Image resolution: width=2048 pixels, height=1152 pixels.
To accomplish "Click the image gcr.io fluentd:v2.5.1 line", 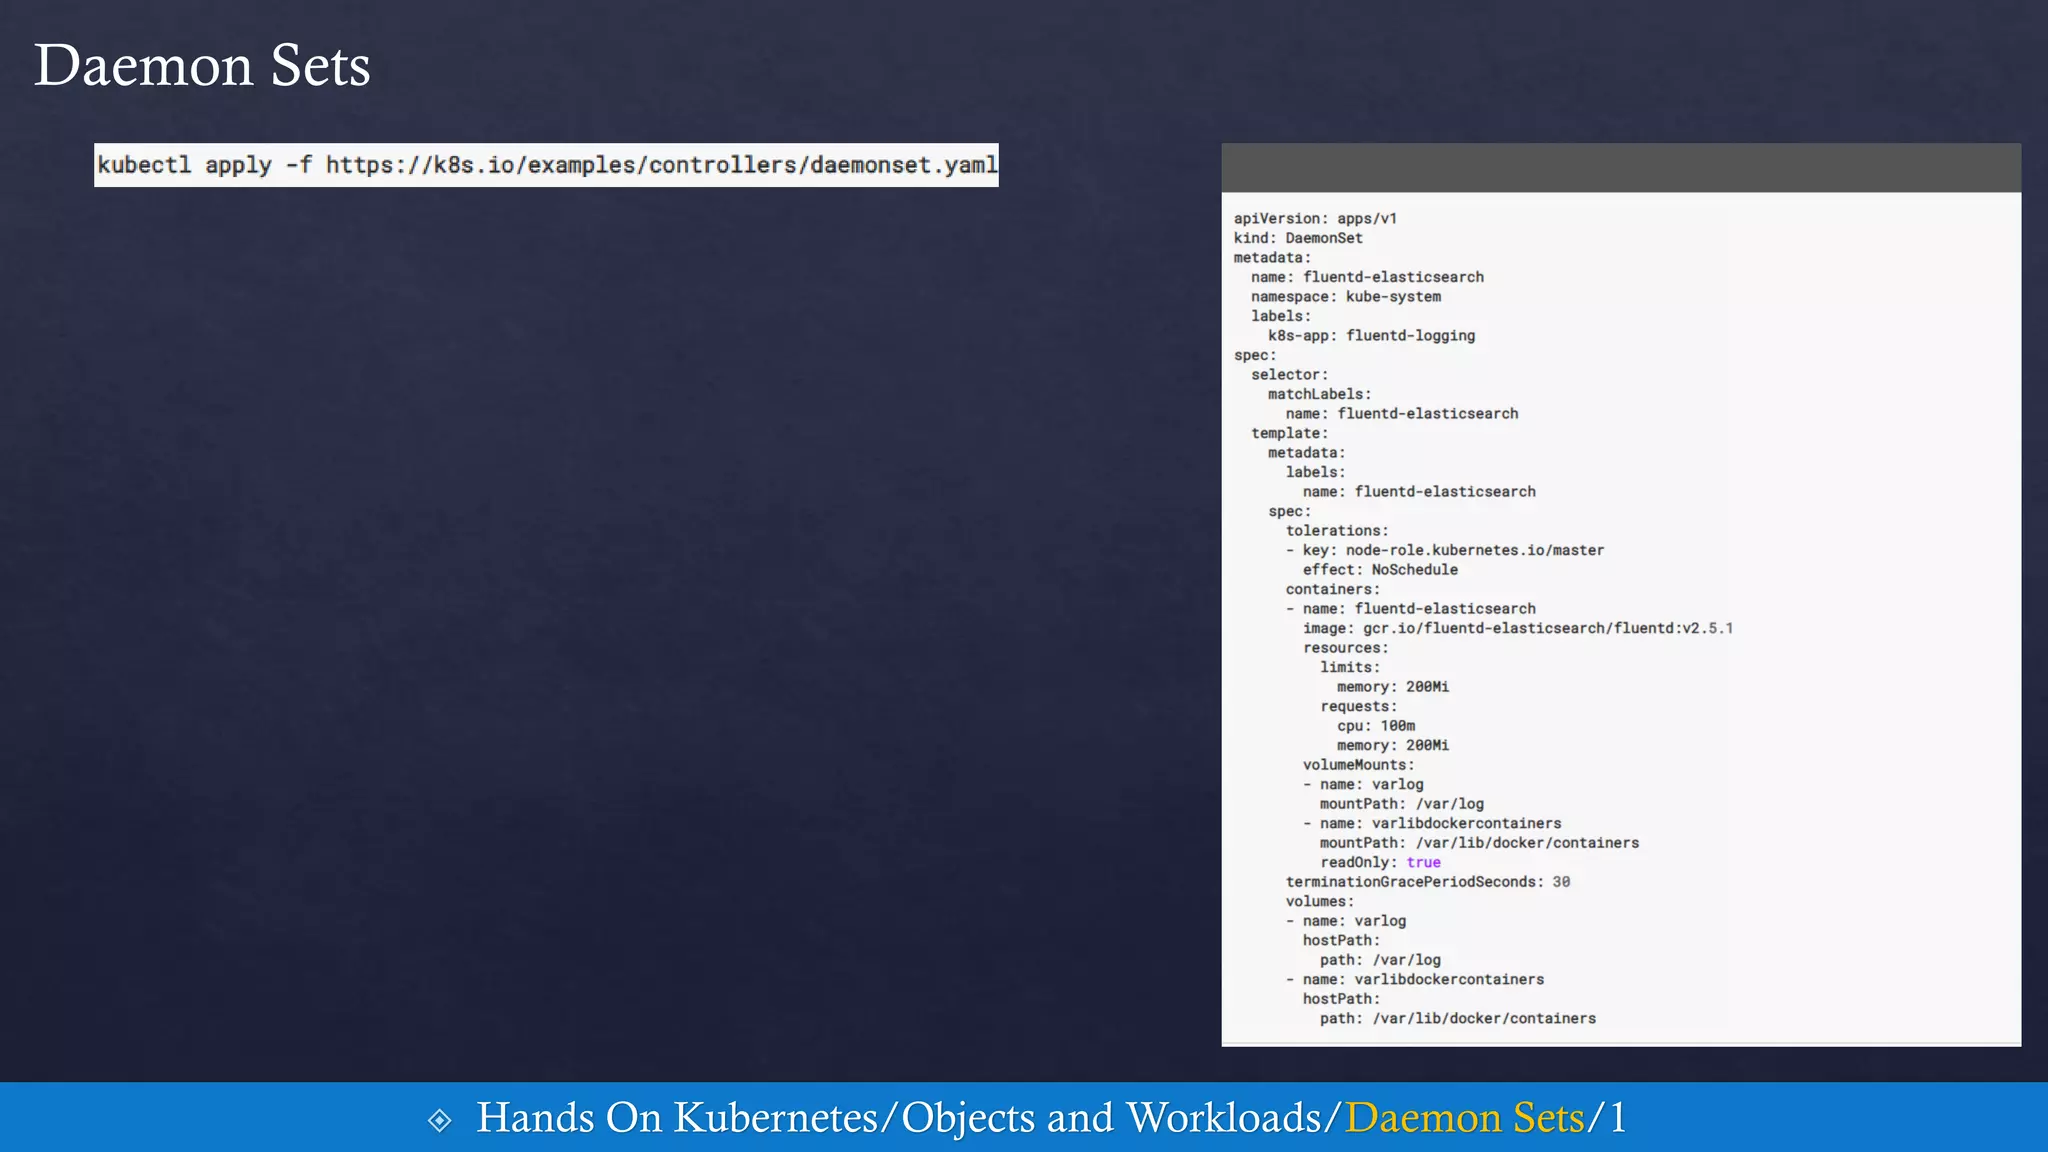I will tap(1518, 628).
